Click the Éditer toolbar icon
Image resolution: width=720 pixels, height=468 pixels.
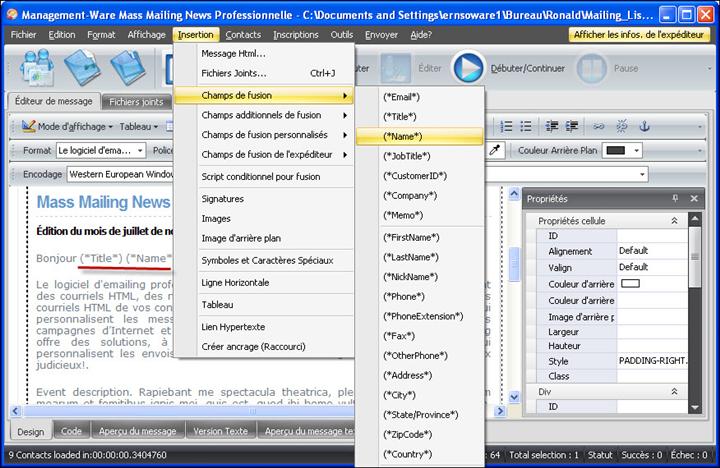396,68
